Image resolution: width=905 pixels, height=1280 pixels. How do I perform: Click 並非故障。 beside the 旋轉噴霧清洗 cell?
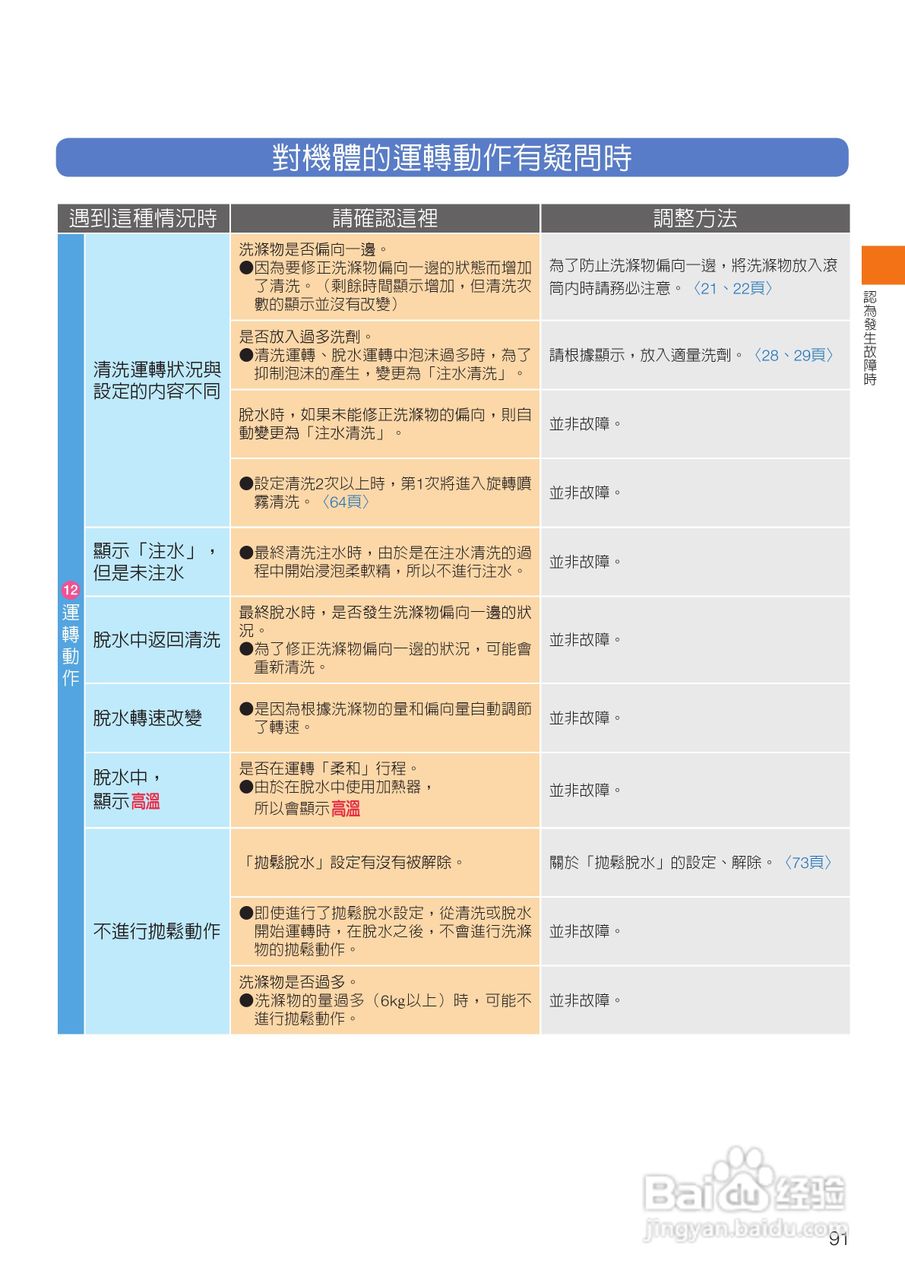586,493
